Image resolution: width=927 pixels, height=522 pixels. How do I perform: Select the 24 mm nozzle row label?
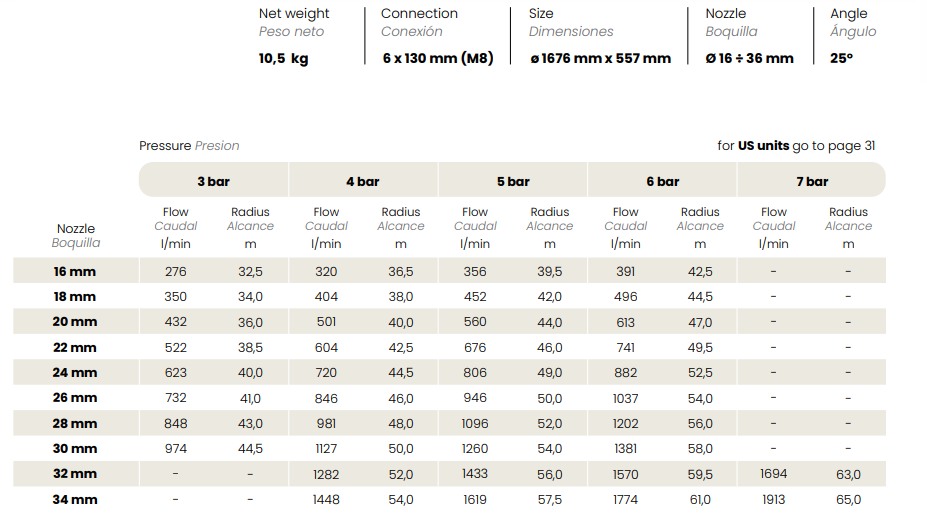click(75, 373)
